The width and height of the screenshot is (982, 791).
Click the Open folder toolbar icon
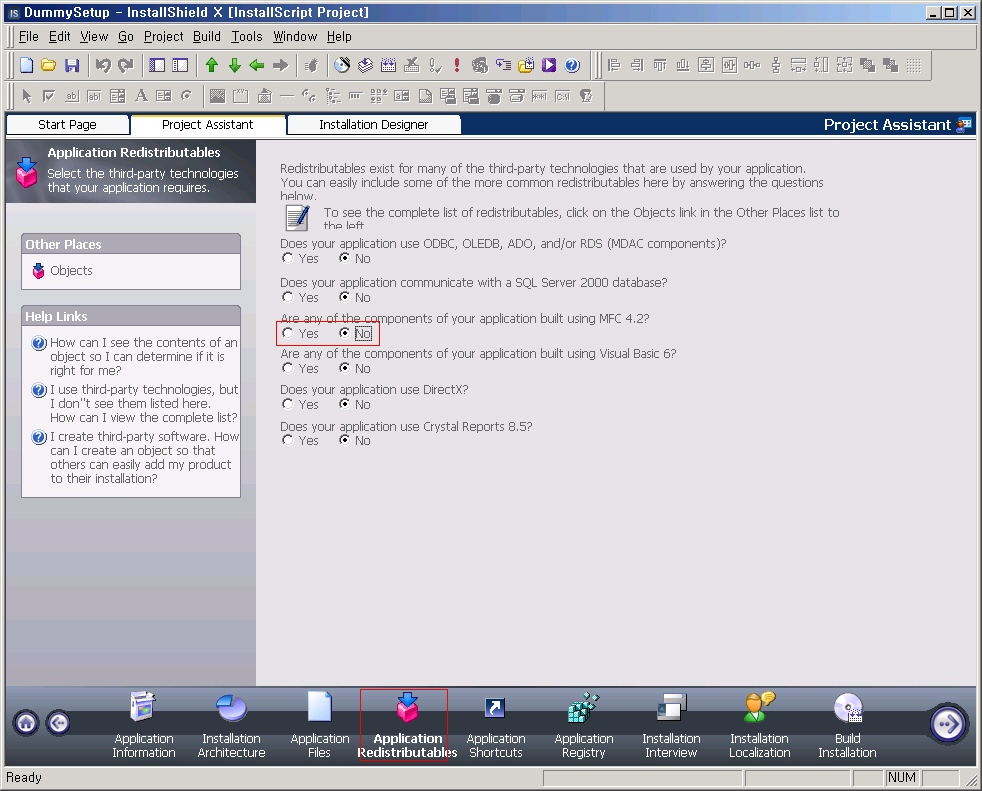click(x=49, y=65)
